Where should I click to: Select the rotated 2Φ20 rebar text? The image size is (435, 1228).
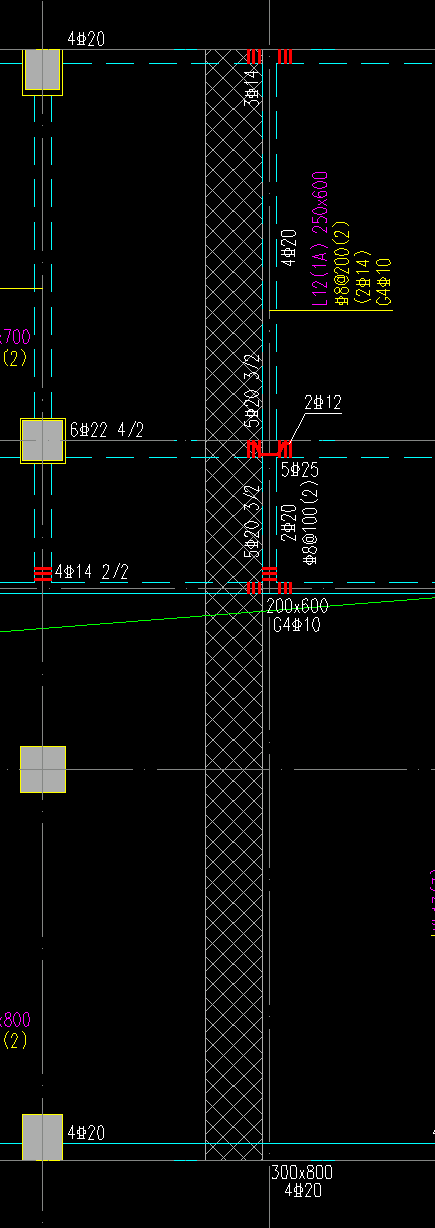point(288,523)
